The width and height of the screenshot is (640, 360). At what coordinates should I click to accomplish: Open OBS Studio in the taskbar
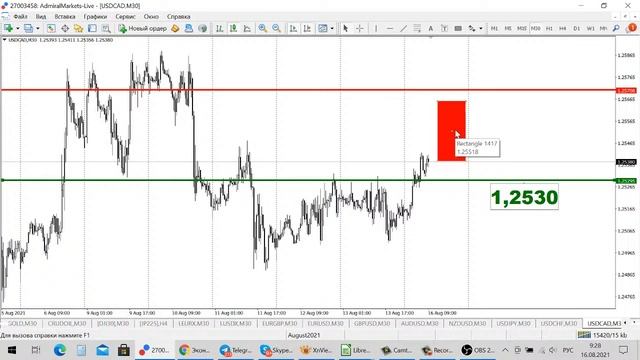pos(478,350)
